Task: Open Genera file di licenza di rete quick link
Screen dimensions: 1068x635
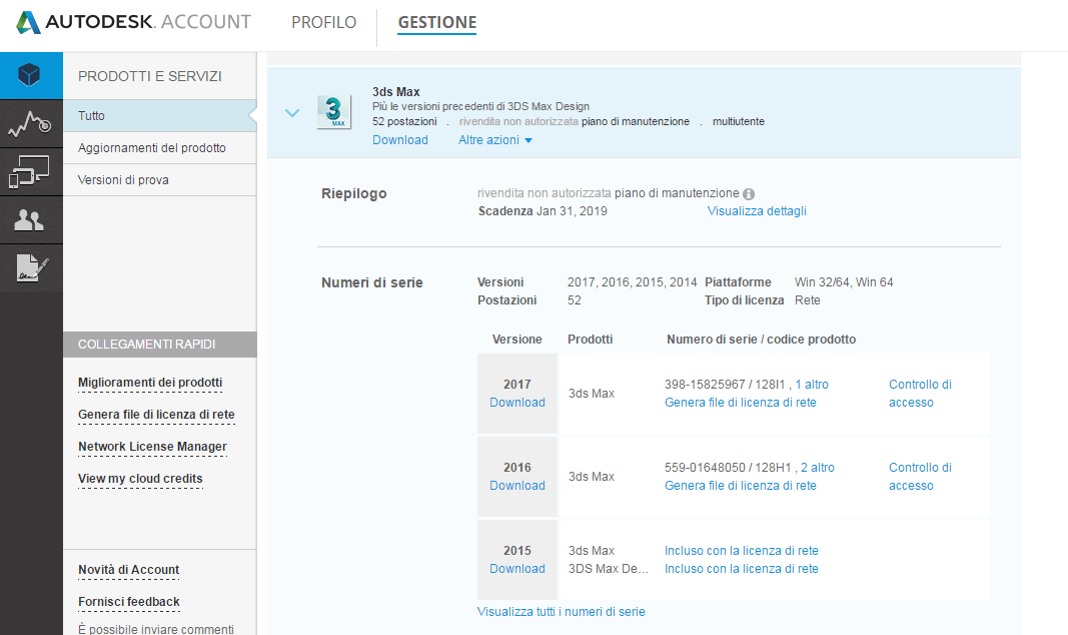Action: coord(156,415)
